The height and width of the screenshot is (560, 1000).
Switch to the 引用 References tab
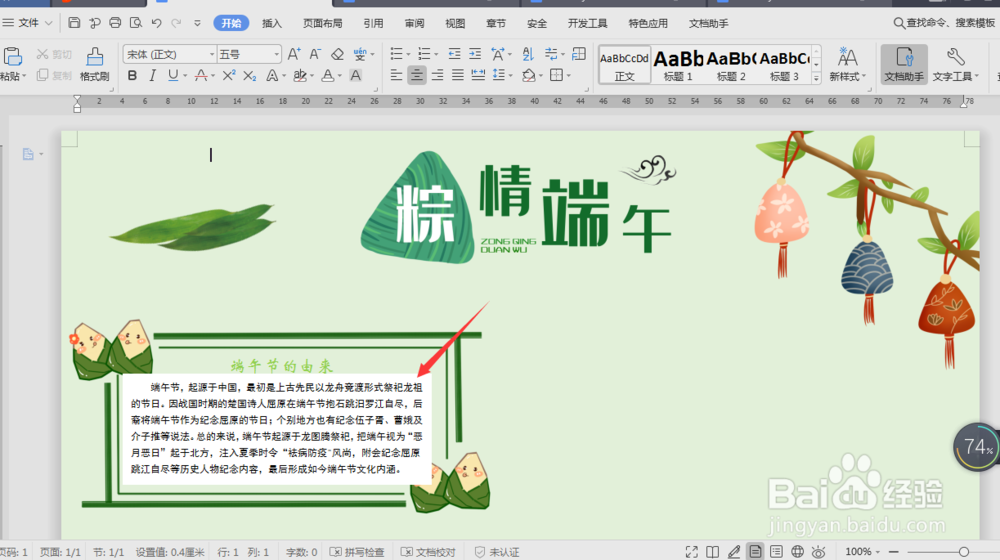373,24
